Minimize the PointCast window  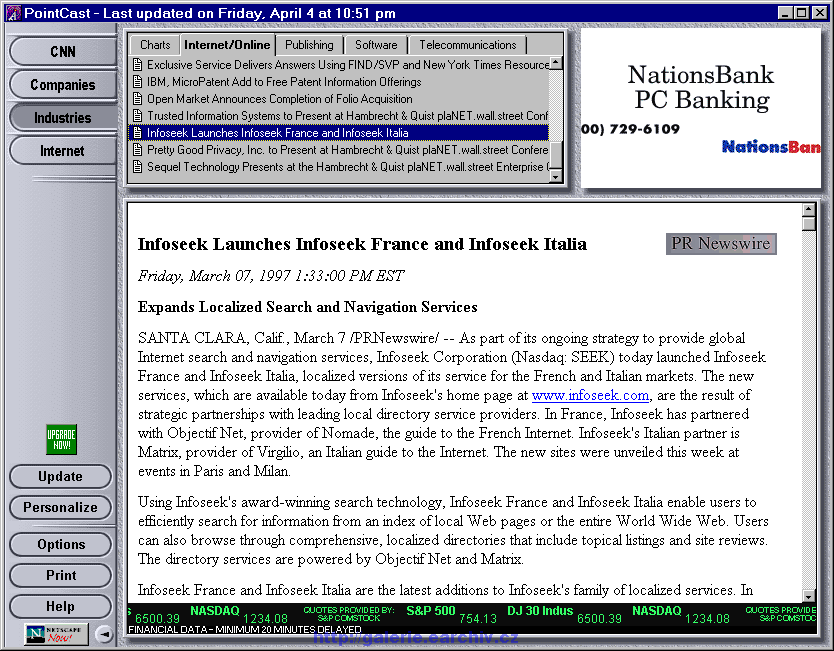pyautogui.click(x=785, y=13)
